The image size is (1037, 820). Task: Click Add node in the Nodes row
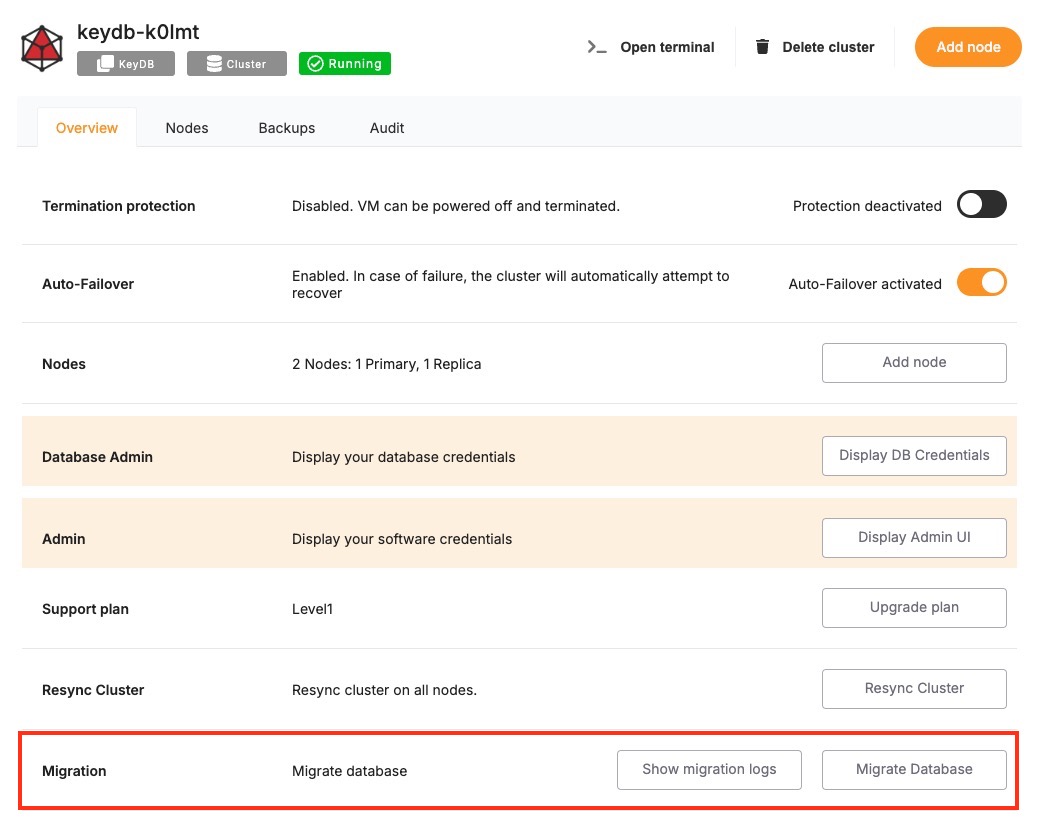[914, 363]
